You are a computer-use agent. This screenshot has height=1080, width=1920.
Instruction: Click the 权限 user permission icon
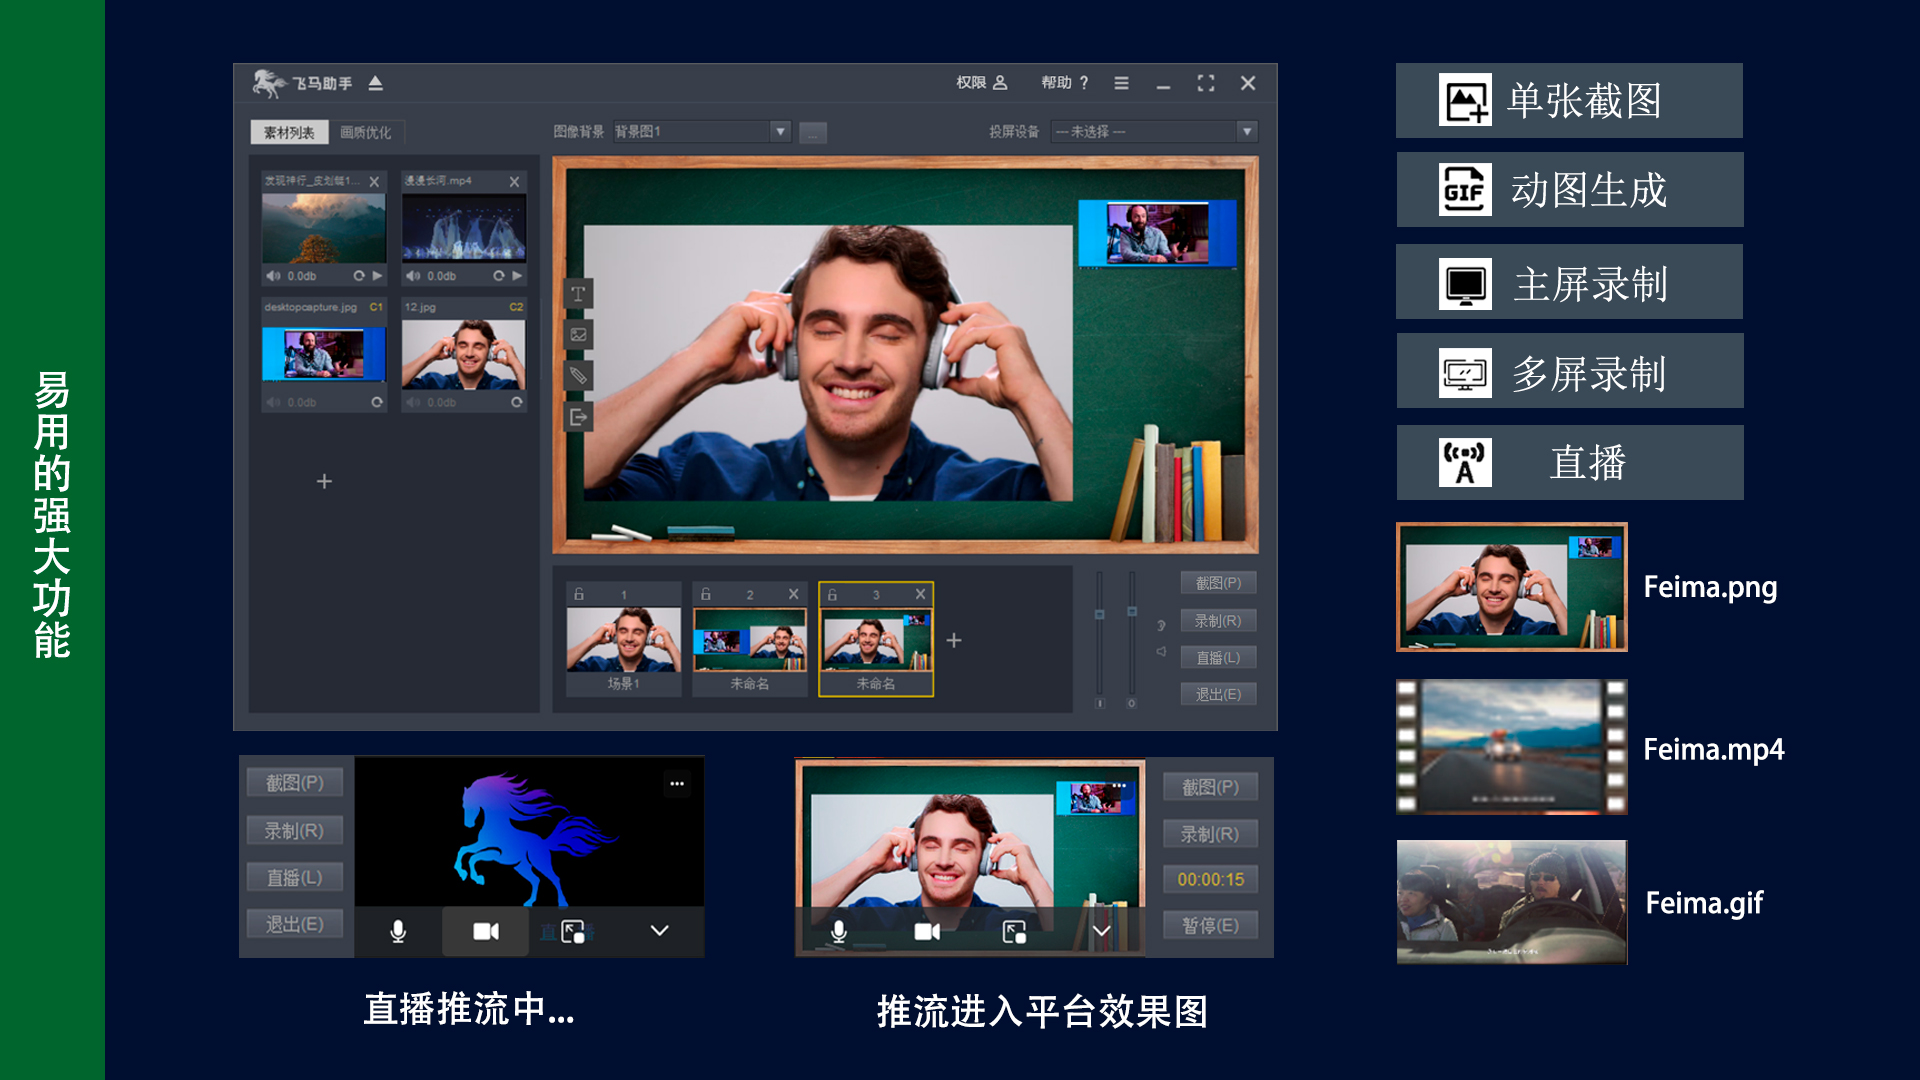(1000, 83)
